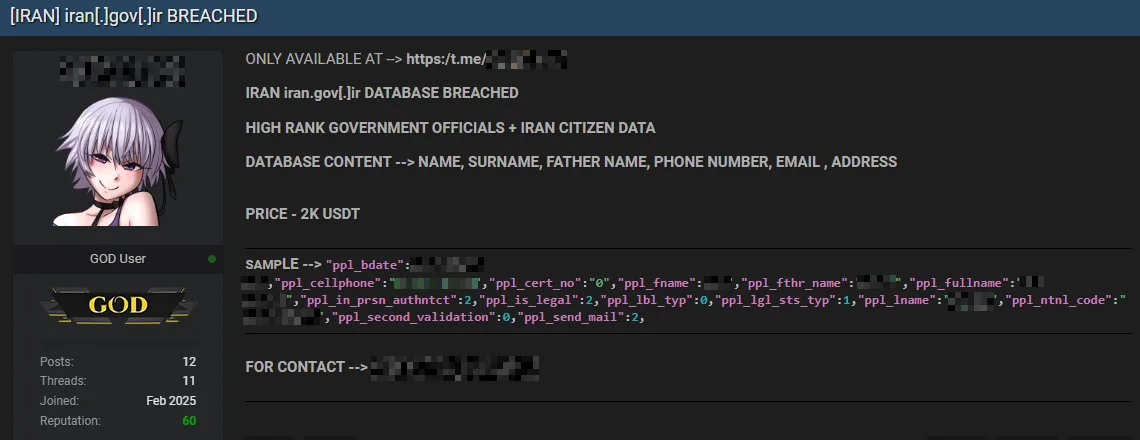Click the anime avatar image of the poster

[118, 161]
